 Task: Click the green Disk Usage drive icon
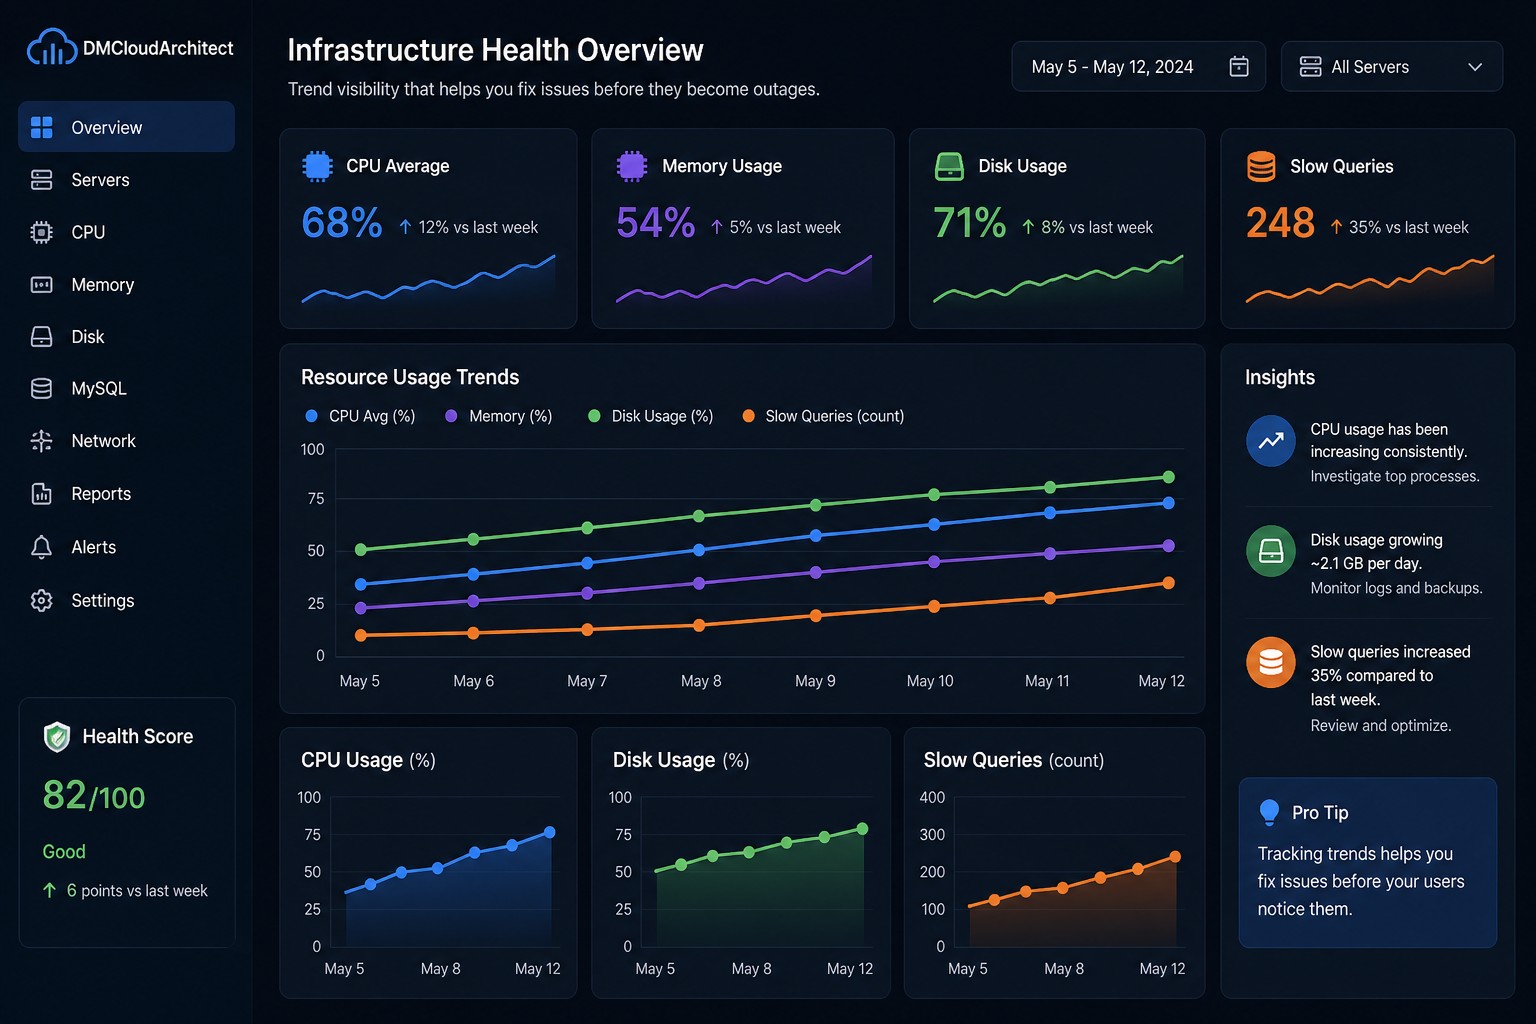click(x=949, y=166)
